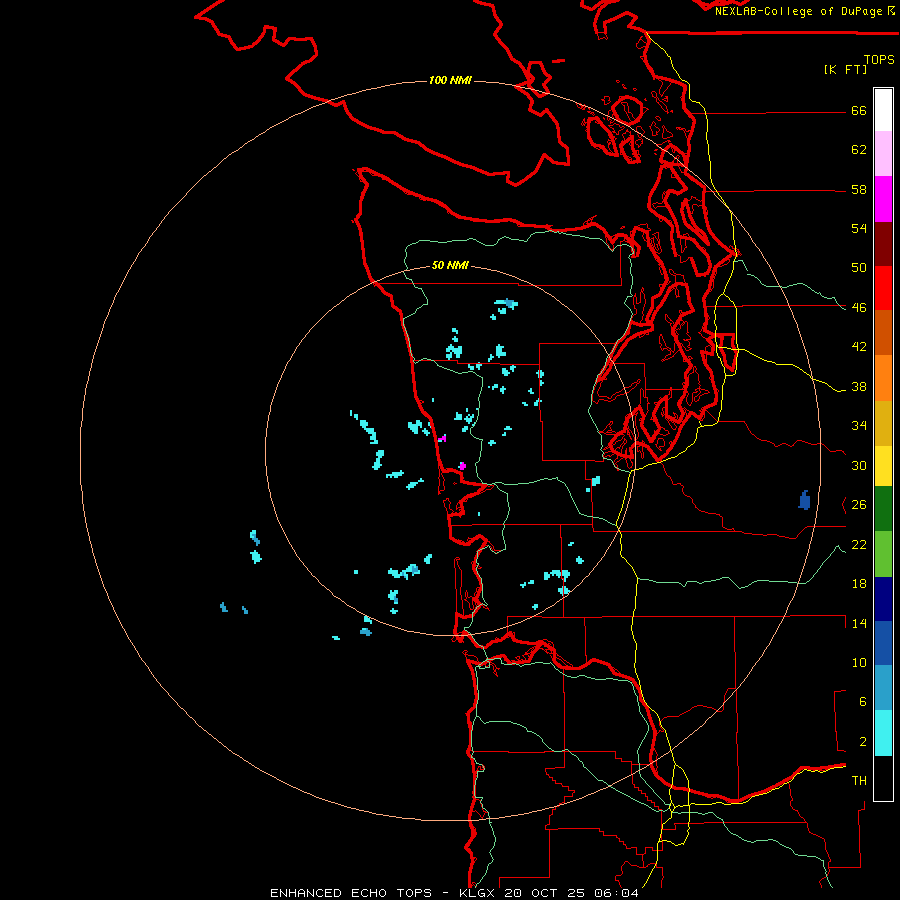Select the light green legend segment
This screenshot has width=900, height=900.
883,554
